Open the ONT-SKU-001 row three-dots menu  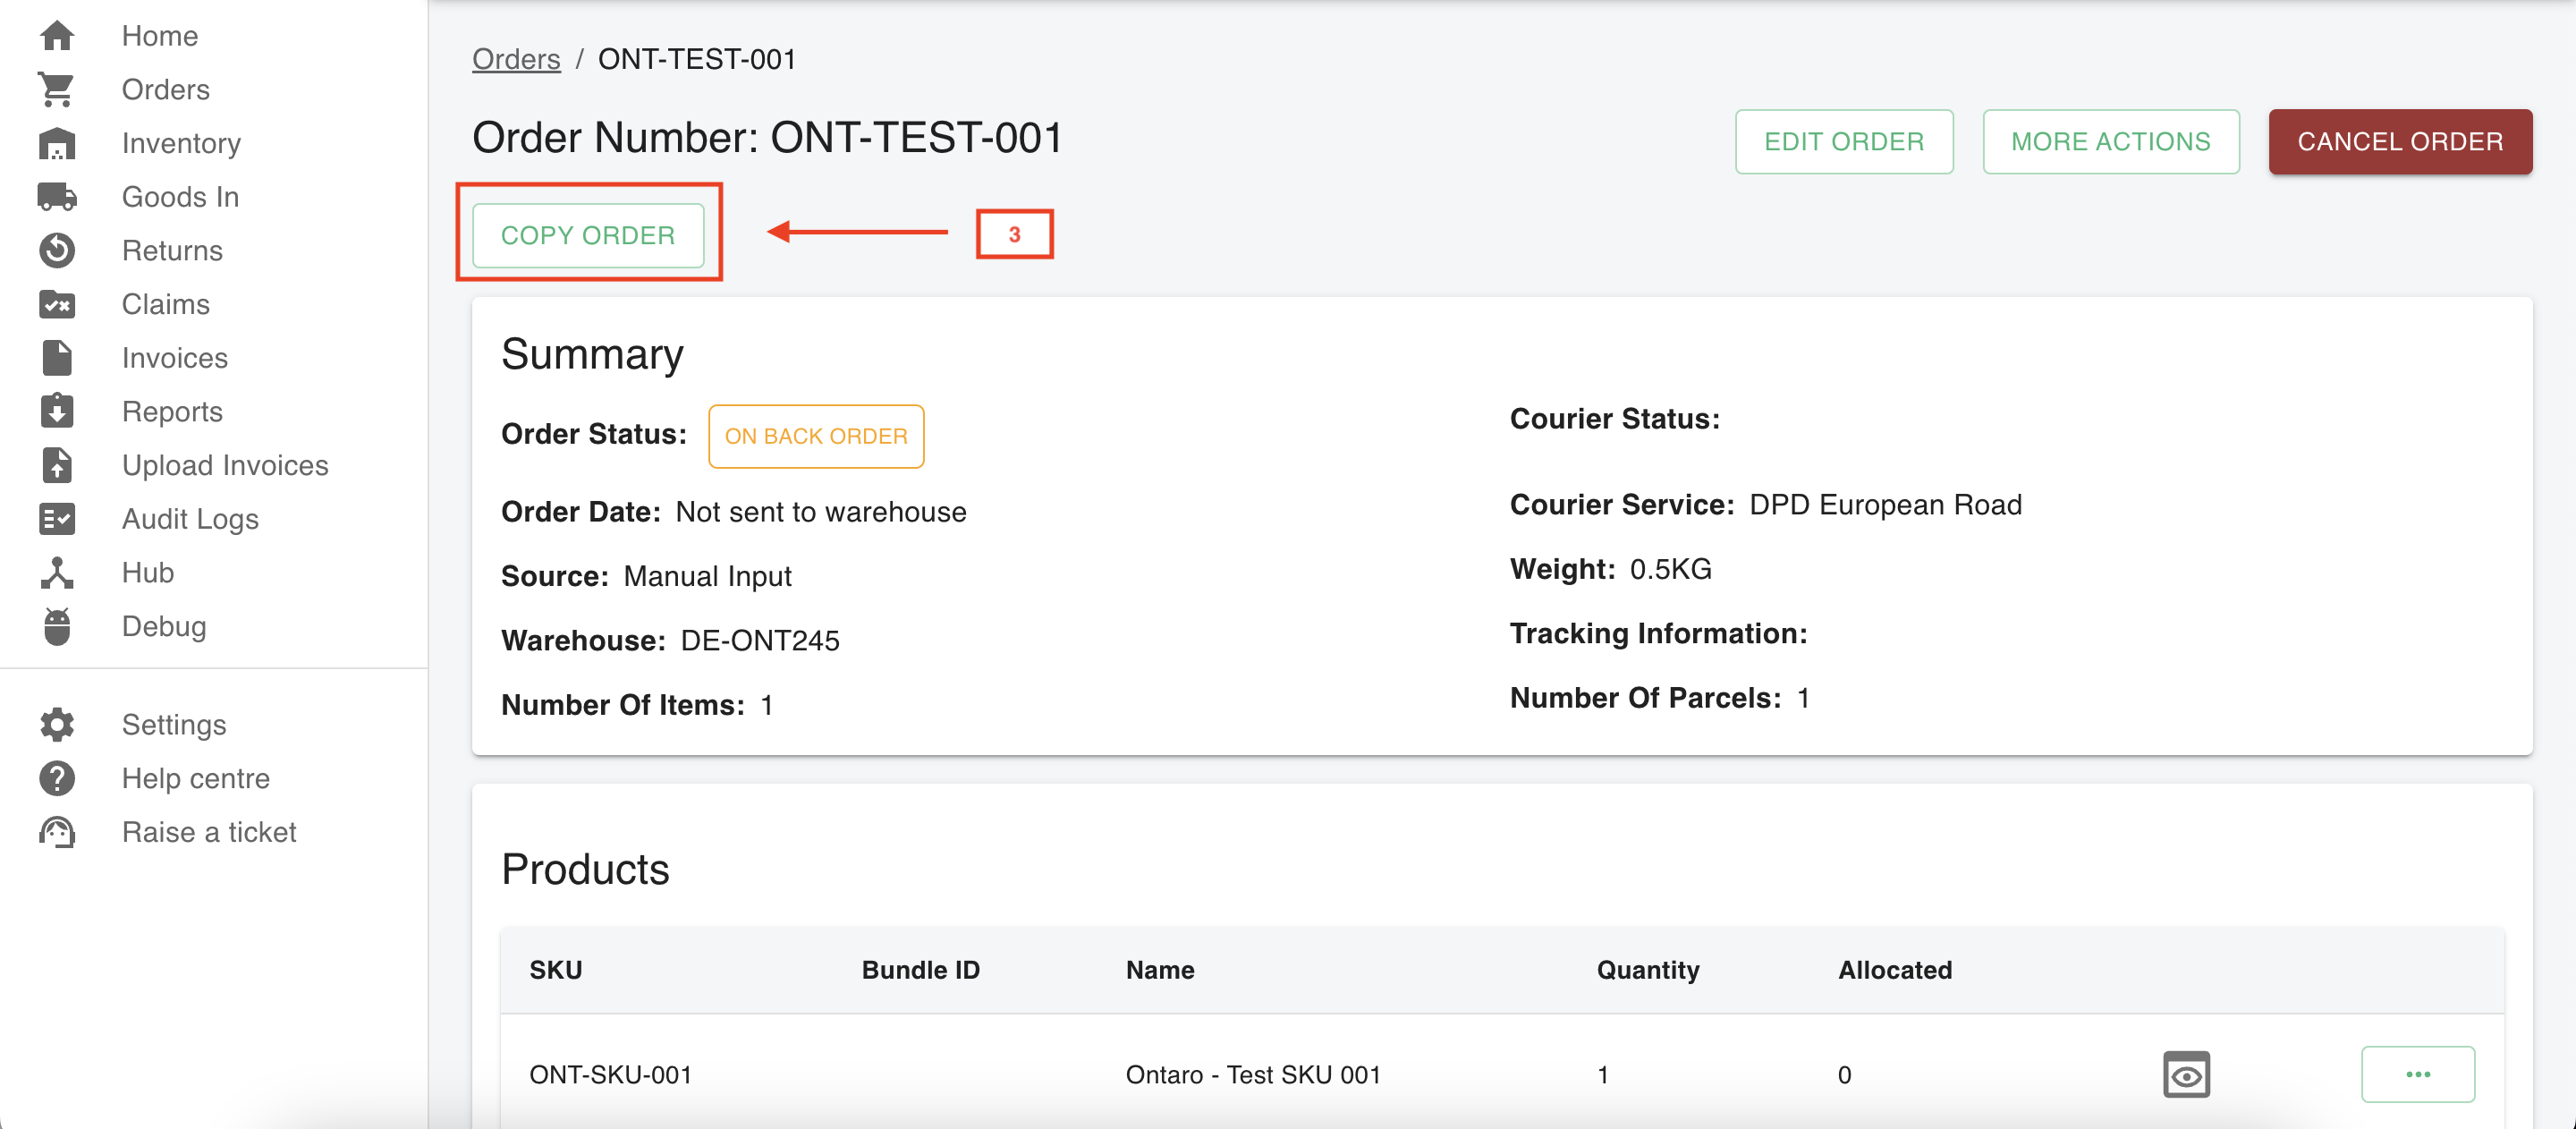pos(2417,1075)
